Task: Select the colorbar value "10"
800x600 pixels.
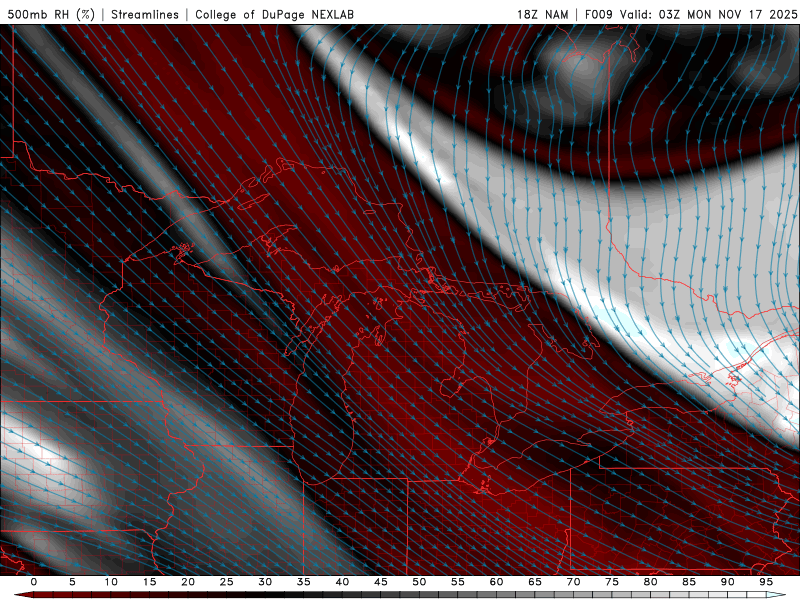Action: pos(111,582)
